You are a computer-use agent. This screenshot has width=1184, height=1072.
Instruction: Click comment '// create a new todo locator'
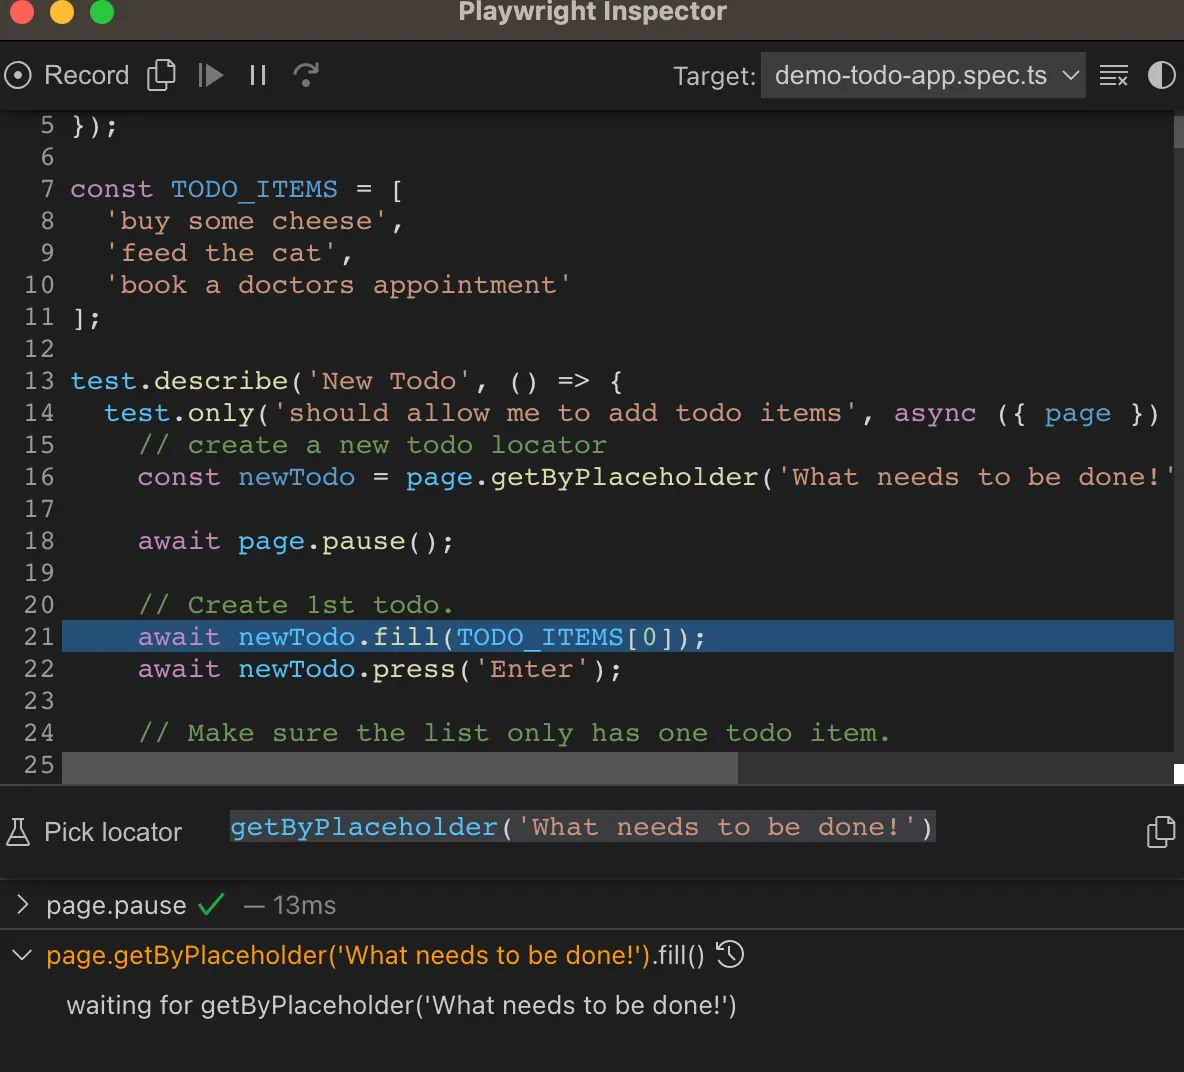tap(372, 445)
